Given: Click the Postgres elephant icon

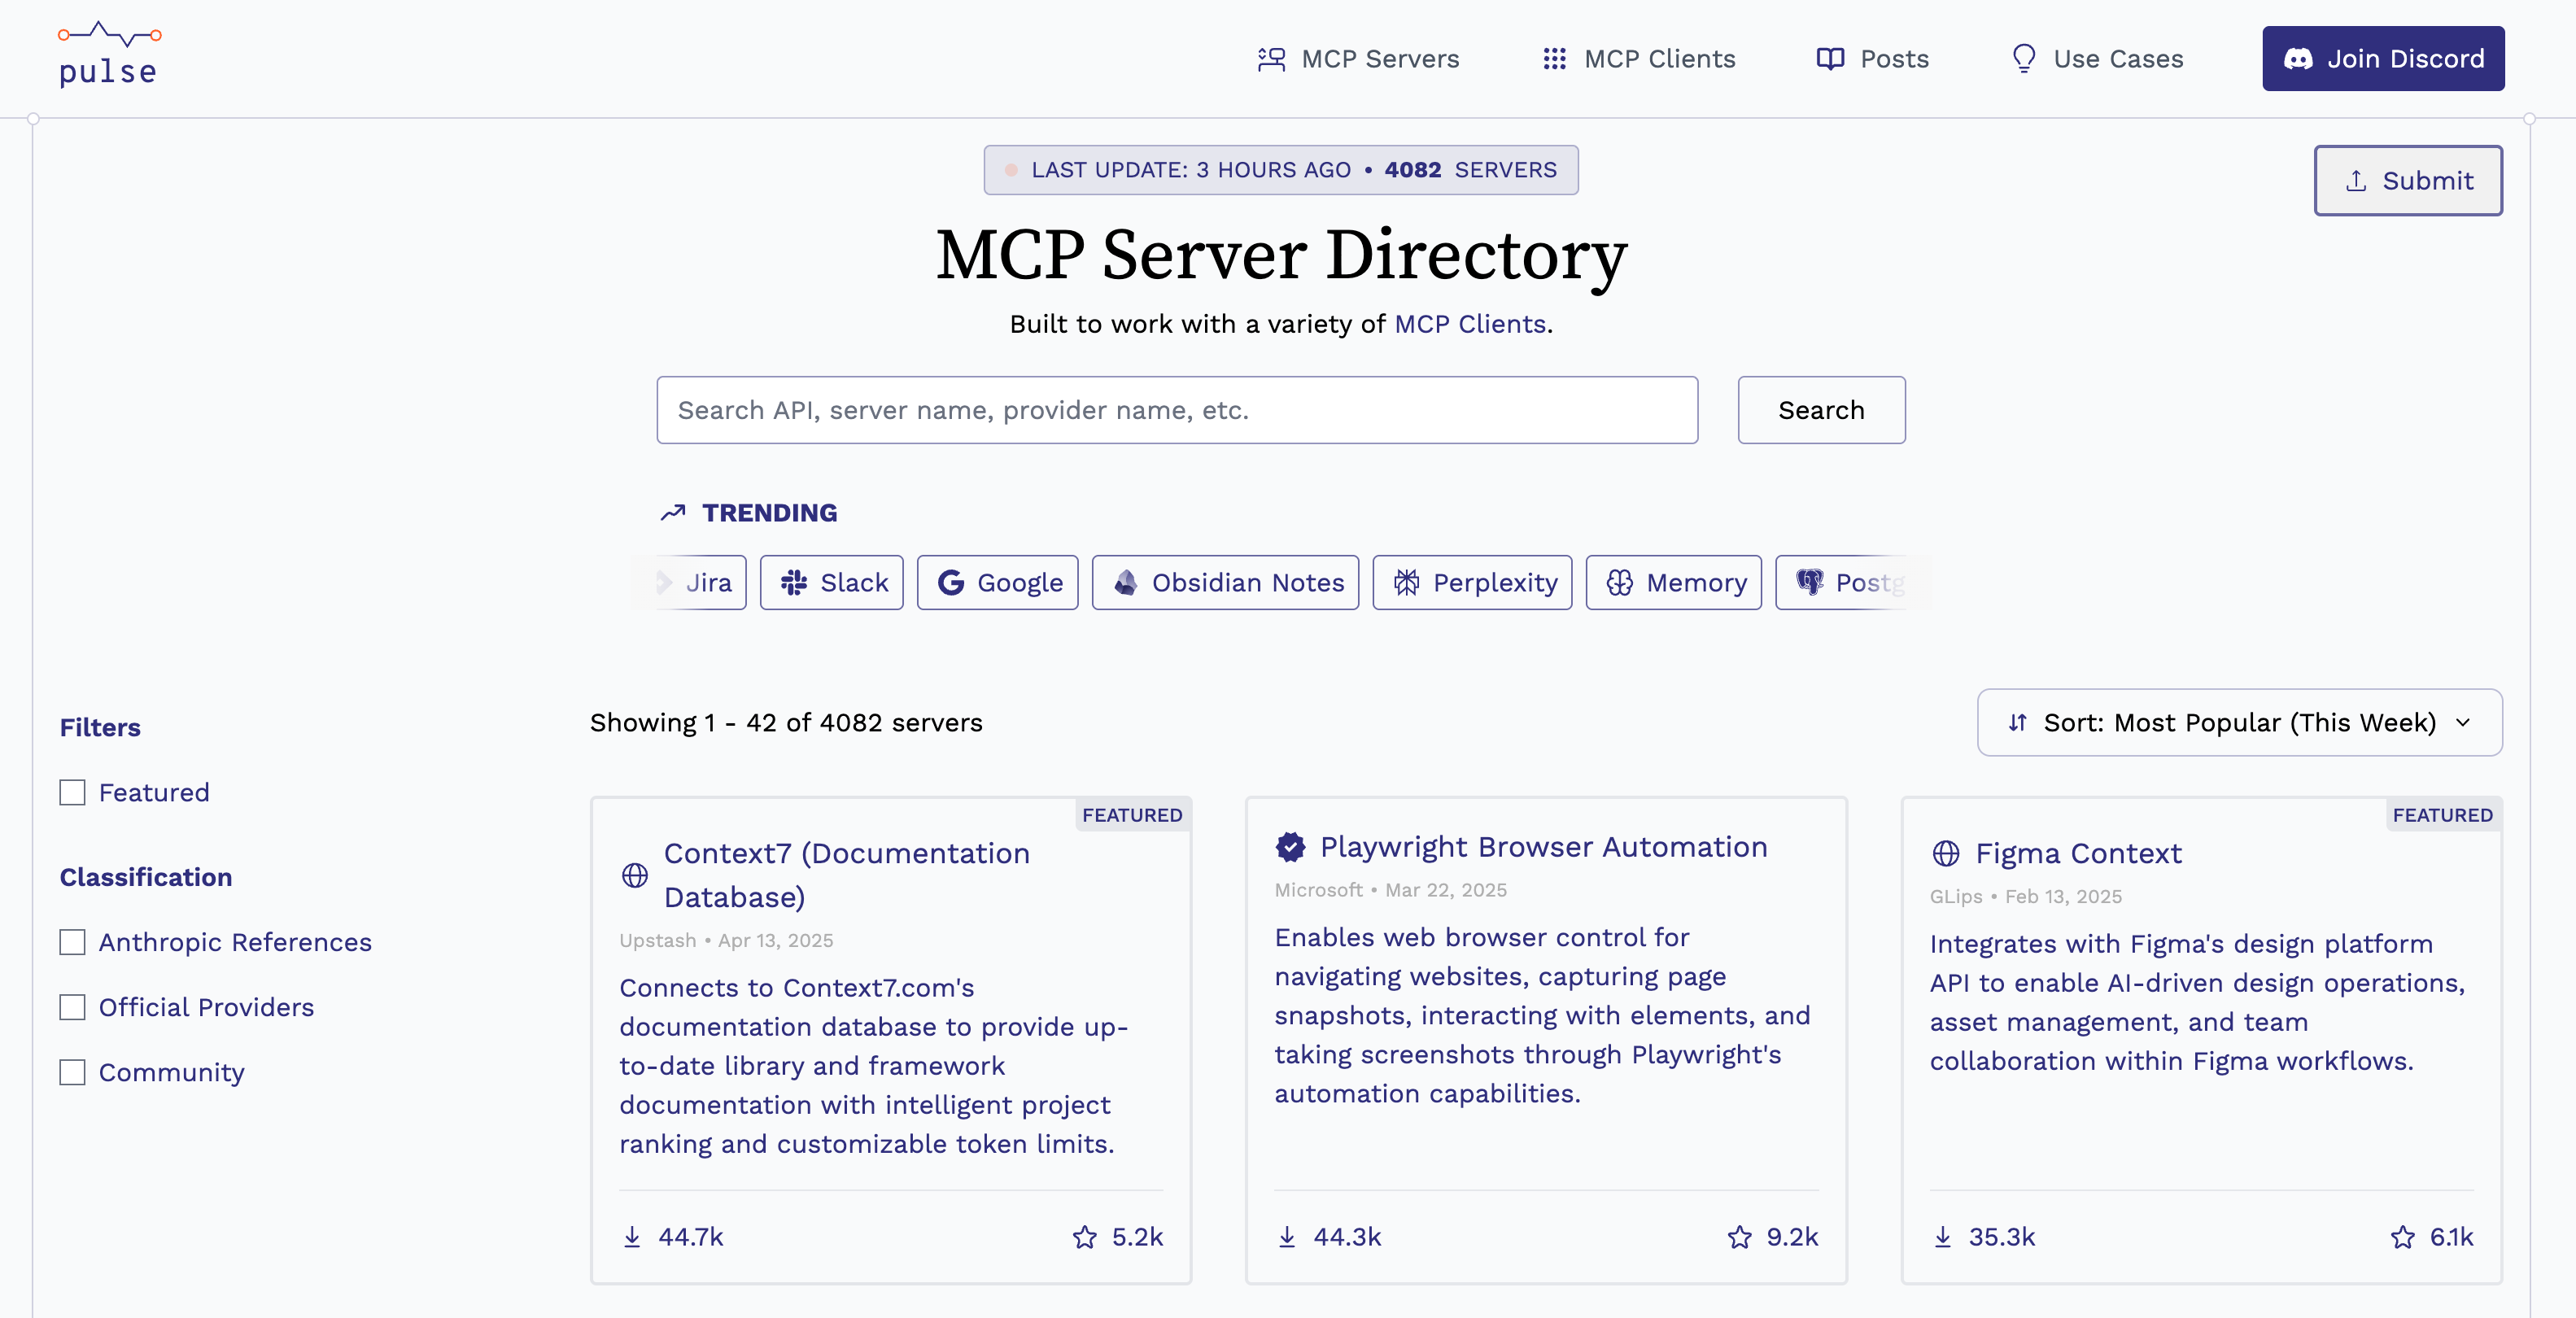Looking at the screenshot, I should 1810,582.
